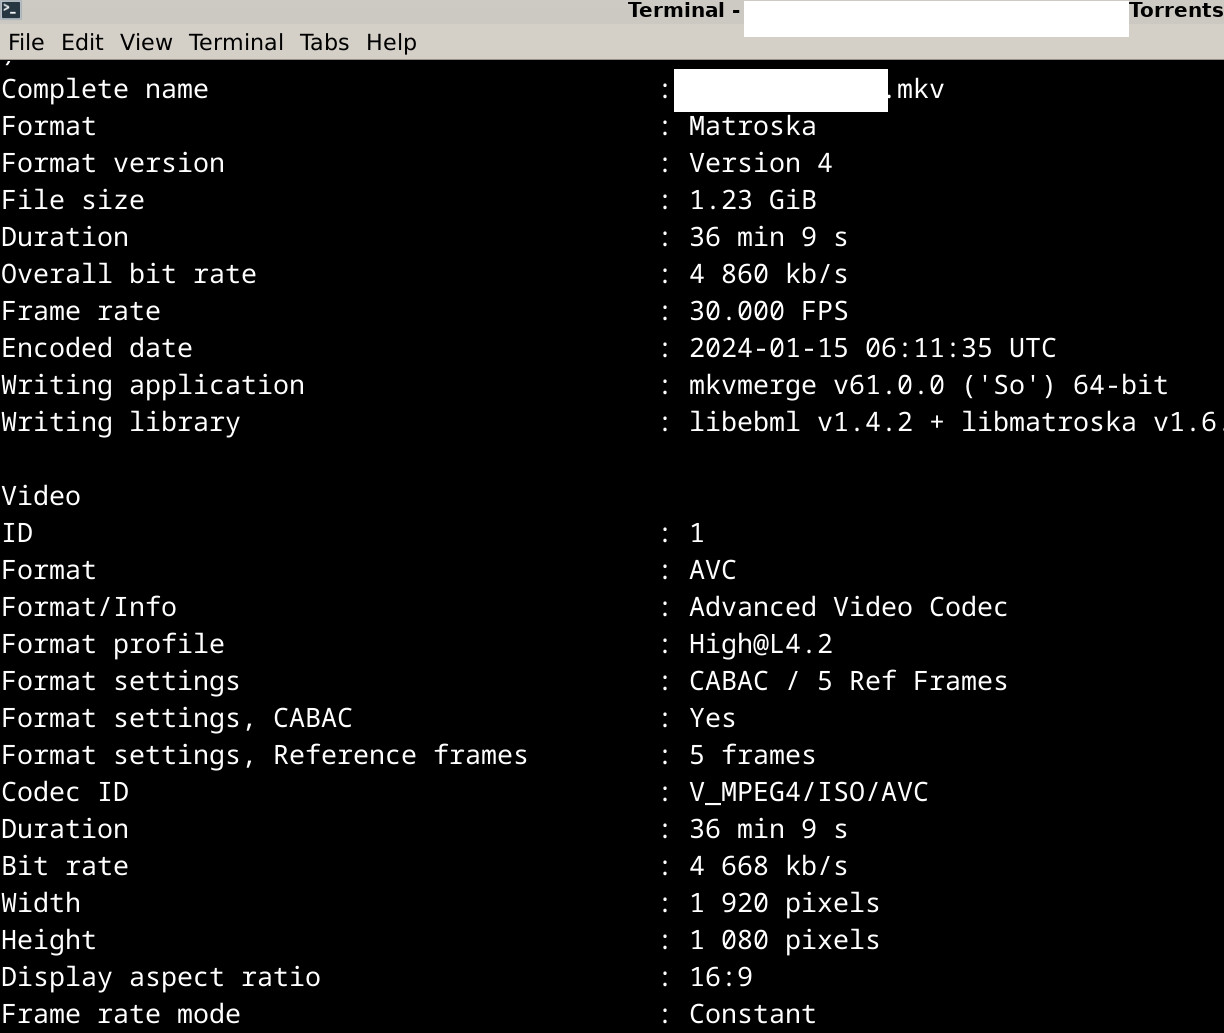The image size is (1224, 1033).
Task: Click the 'Constant' frame rate mode value
Action: point(753,1014)
